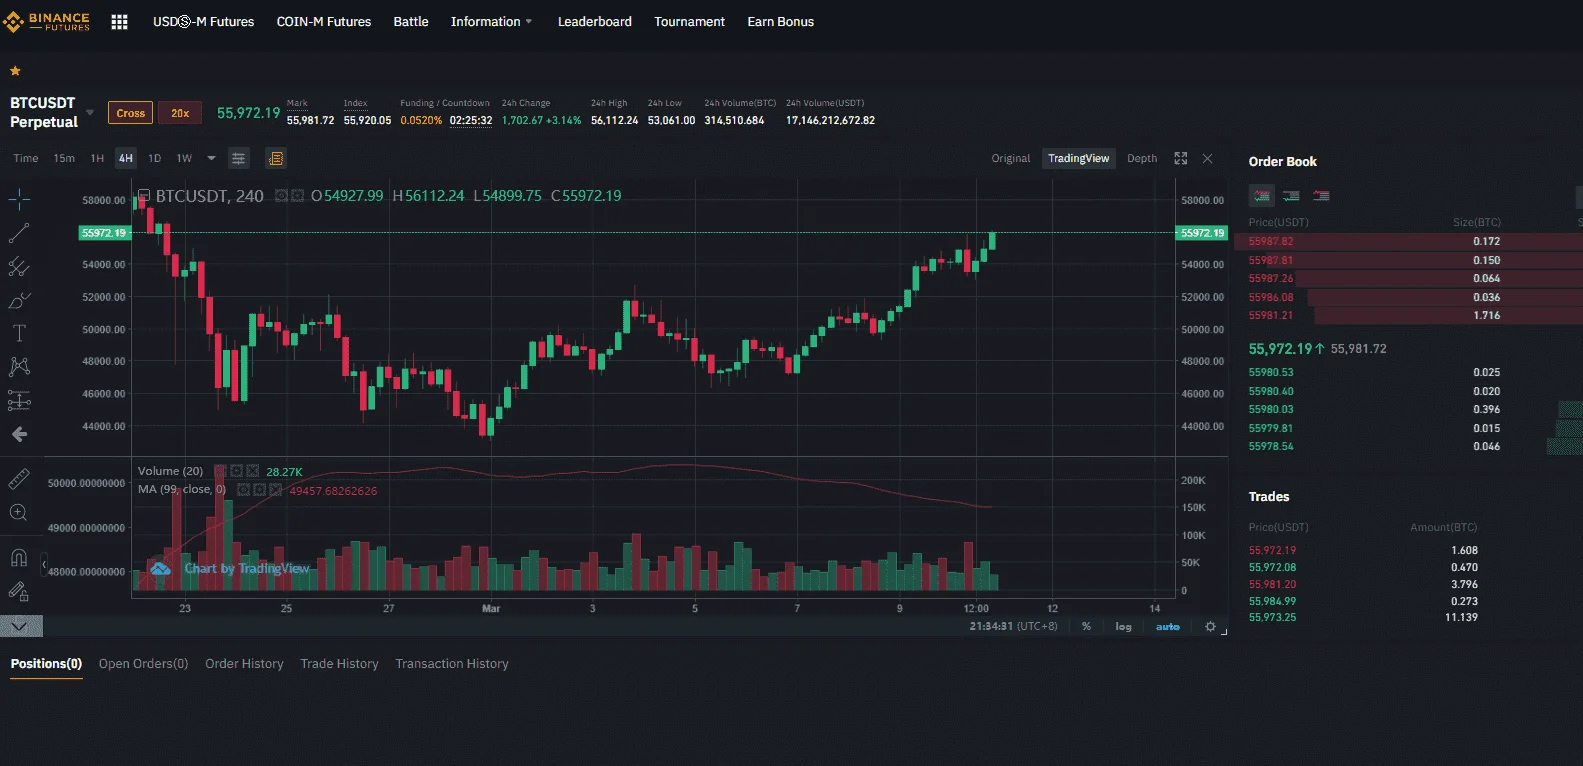
Task: Switch Cross margin mode
Action: tap(131, 113)
